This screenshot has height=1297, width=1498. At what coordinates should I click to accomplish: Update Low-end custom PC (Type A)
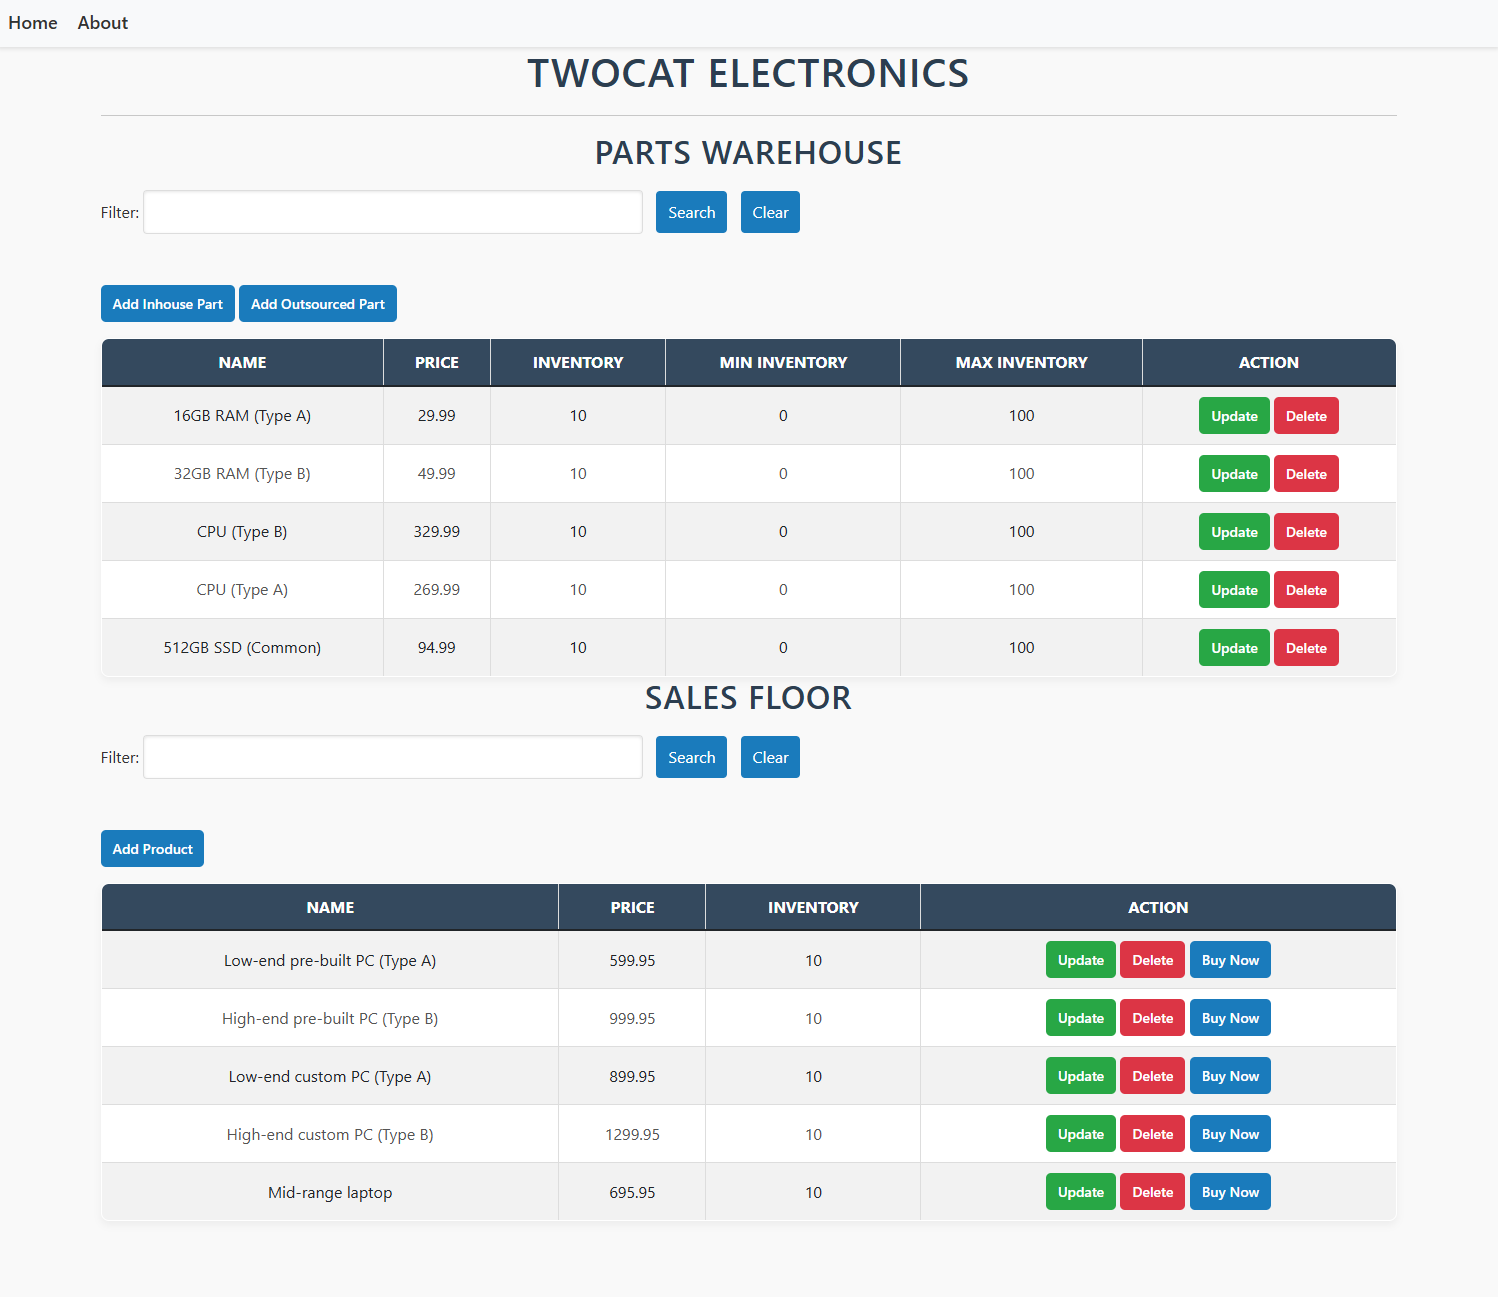(1081, 1076)
